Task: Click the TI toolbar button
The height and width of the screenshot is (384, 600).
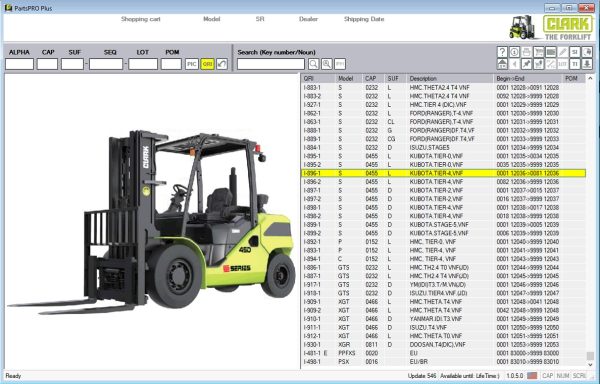Action: click(x=575, y=64)
